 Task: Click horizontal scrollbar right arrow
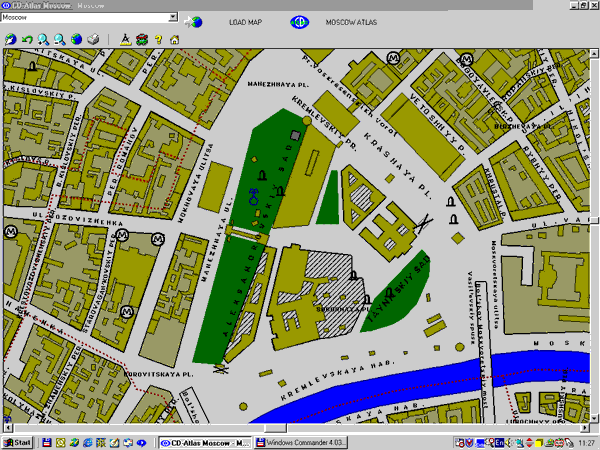point(585,427)
